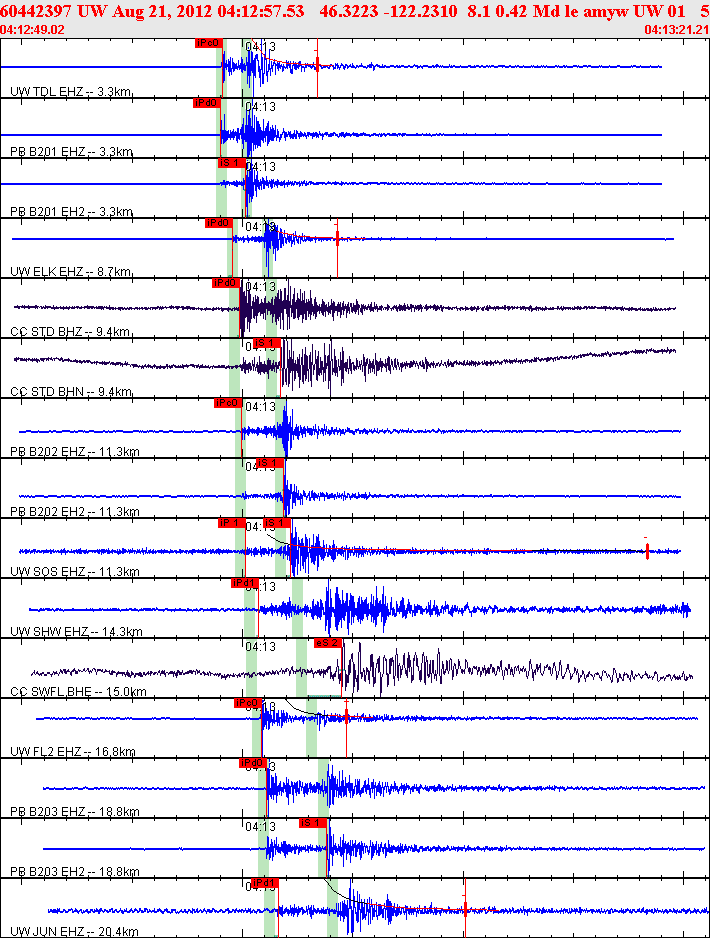710x938 pixels.
Task: Click the window end time 04:13:21.21
Action: coord(677,29)
